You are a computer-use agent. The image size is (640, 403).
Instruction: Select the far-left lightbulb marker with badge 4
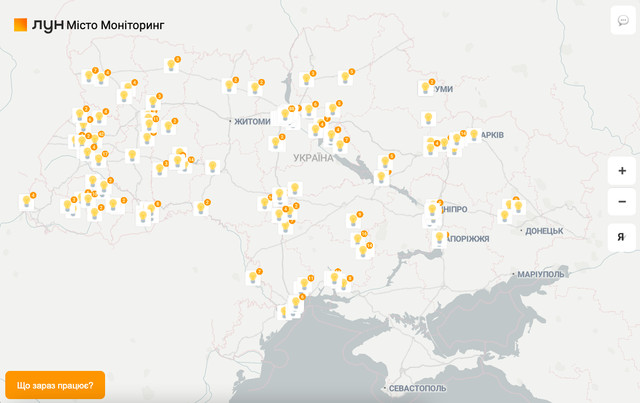click(x=27, y=202)
